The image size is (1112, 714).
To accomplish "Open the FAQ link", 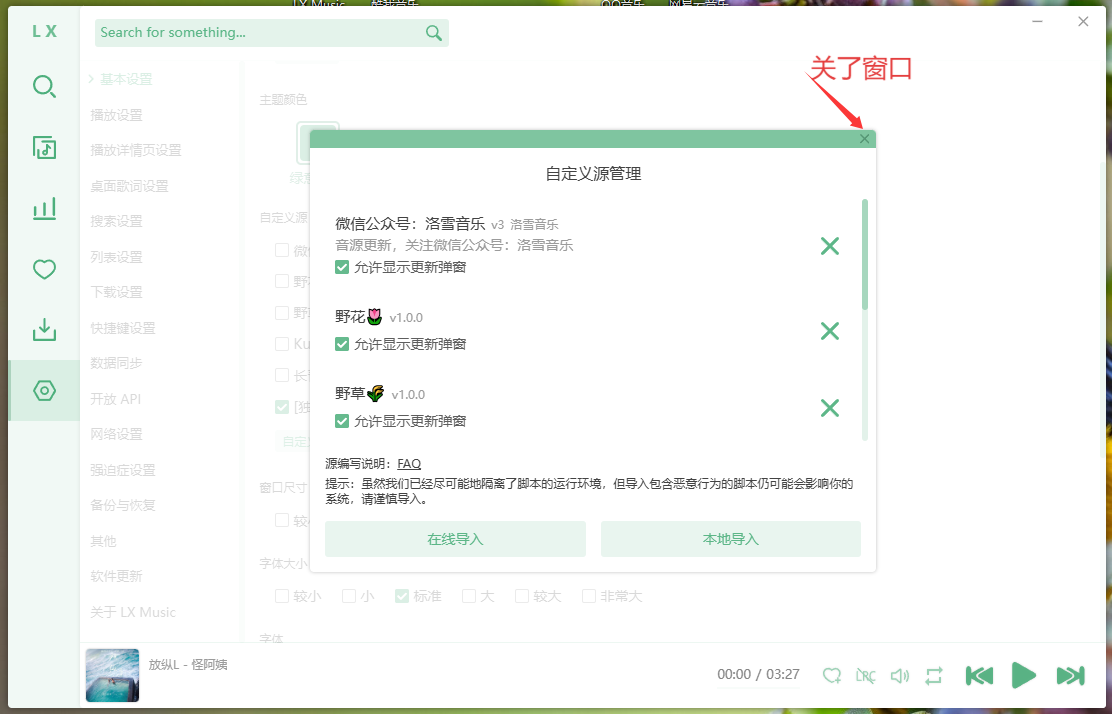I will 409,464.
